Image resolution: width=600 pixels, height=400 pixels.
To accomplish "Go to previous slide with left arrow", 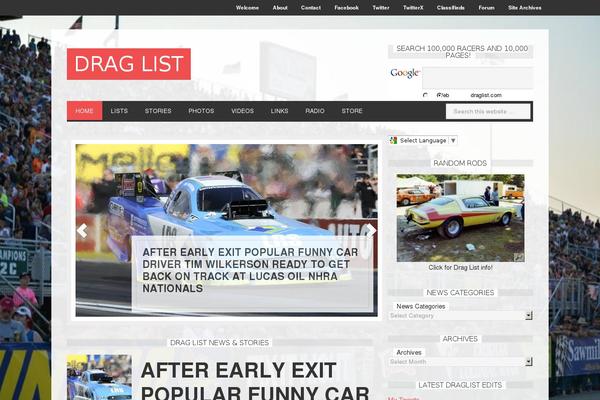I will click(82, 231).
